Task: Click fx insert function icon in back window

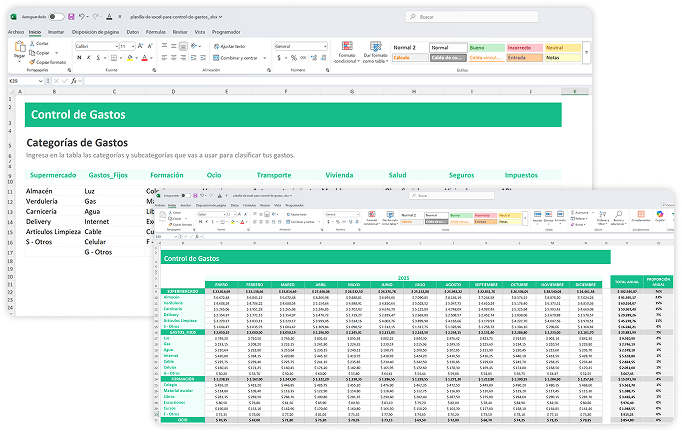Action: pyautogui.click(x=74, y=81)
